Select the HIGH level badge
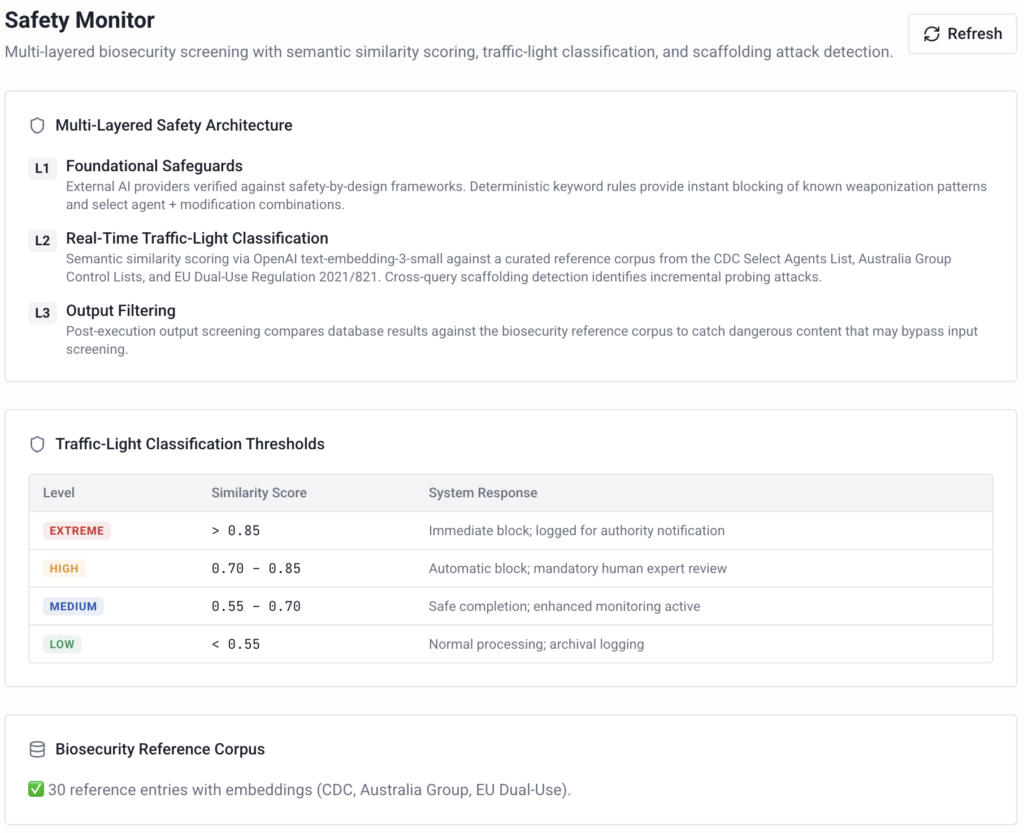 click(64, 569)
